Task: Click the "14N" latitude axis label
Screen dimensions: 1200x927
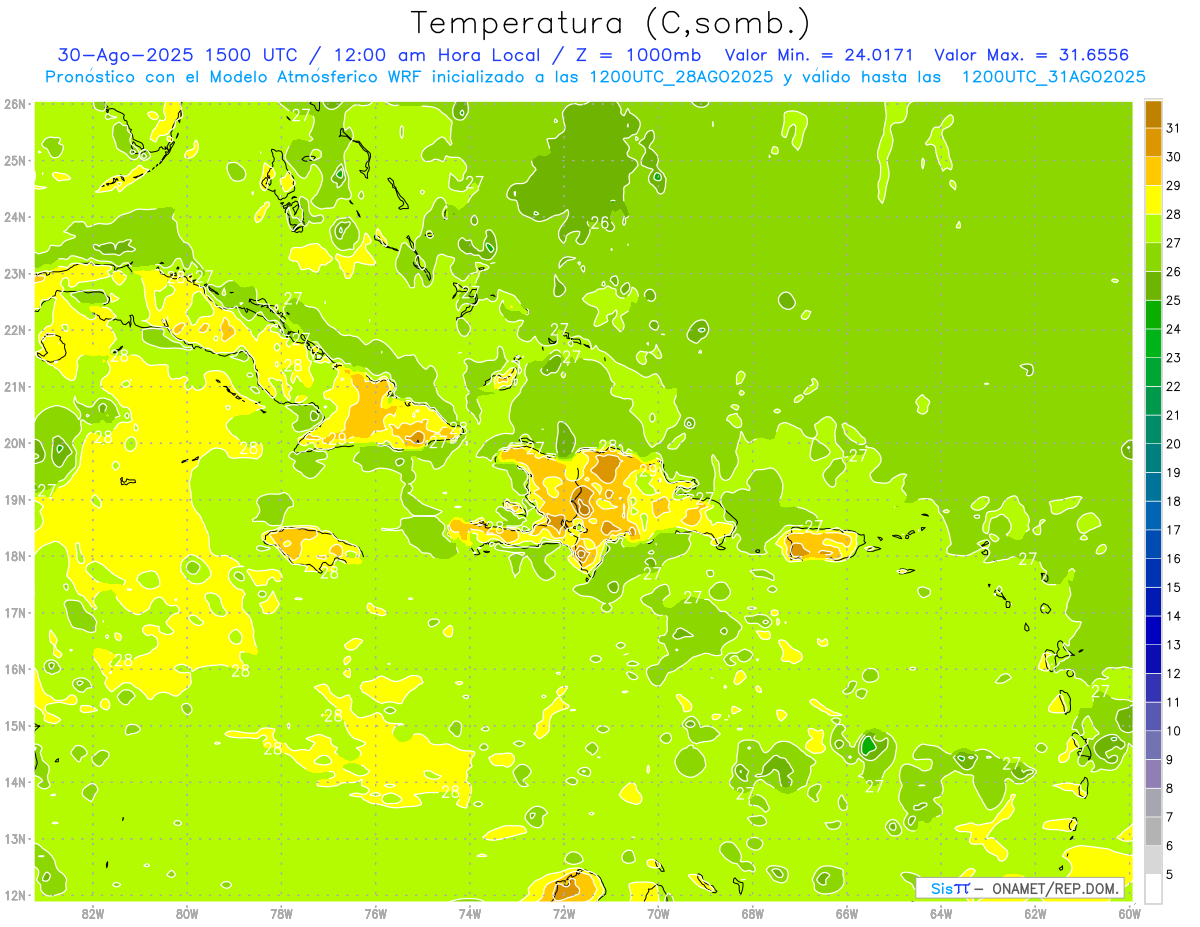Action: pyautogui.click(x=15, y=782)
